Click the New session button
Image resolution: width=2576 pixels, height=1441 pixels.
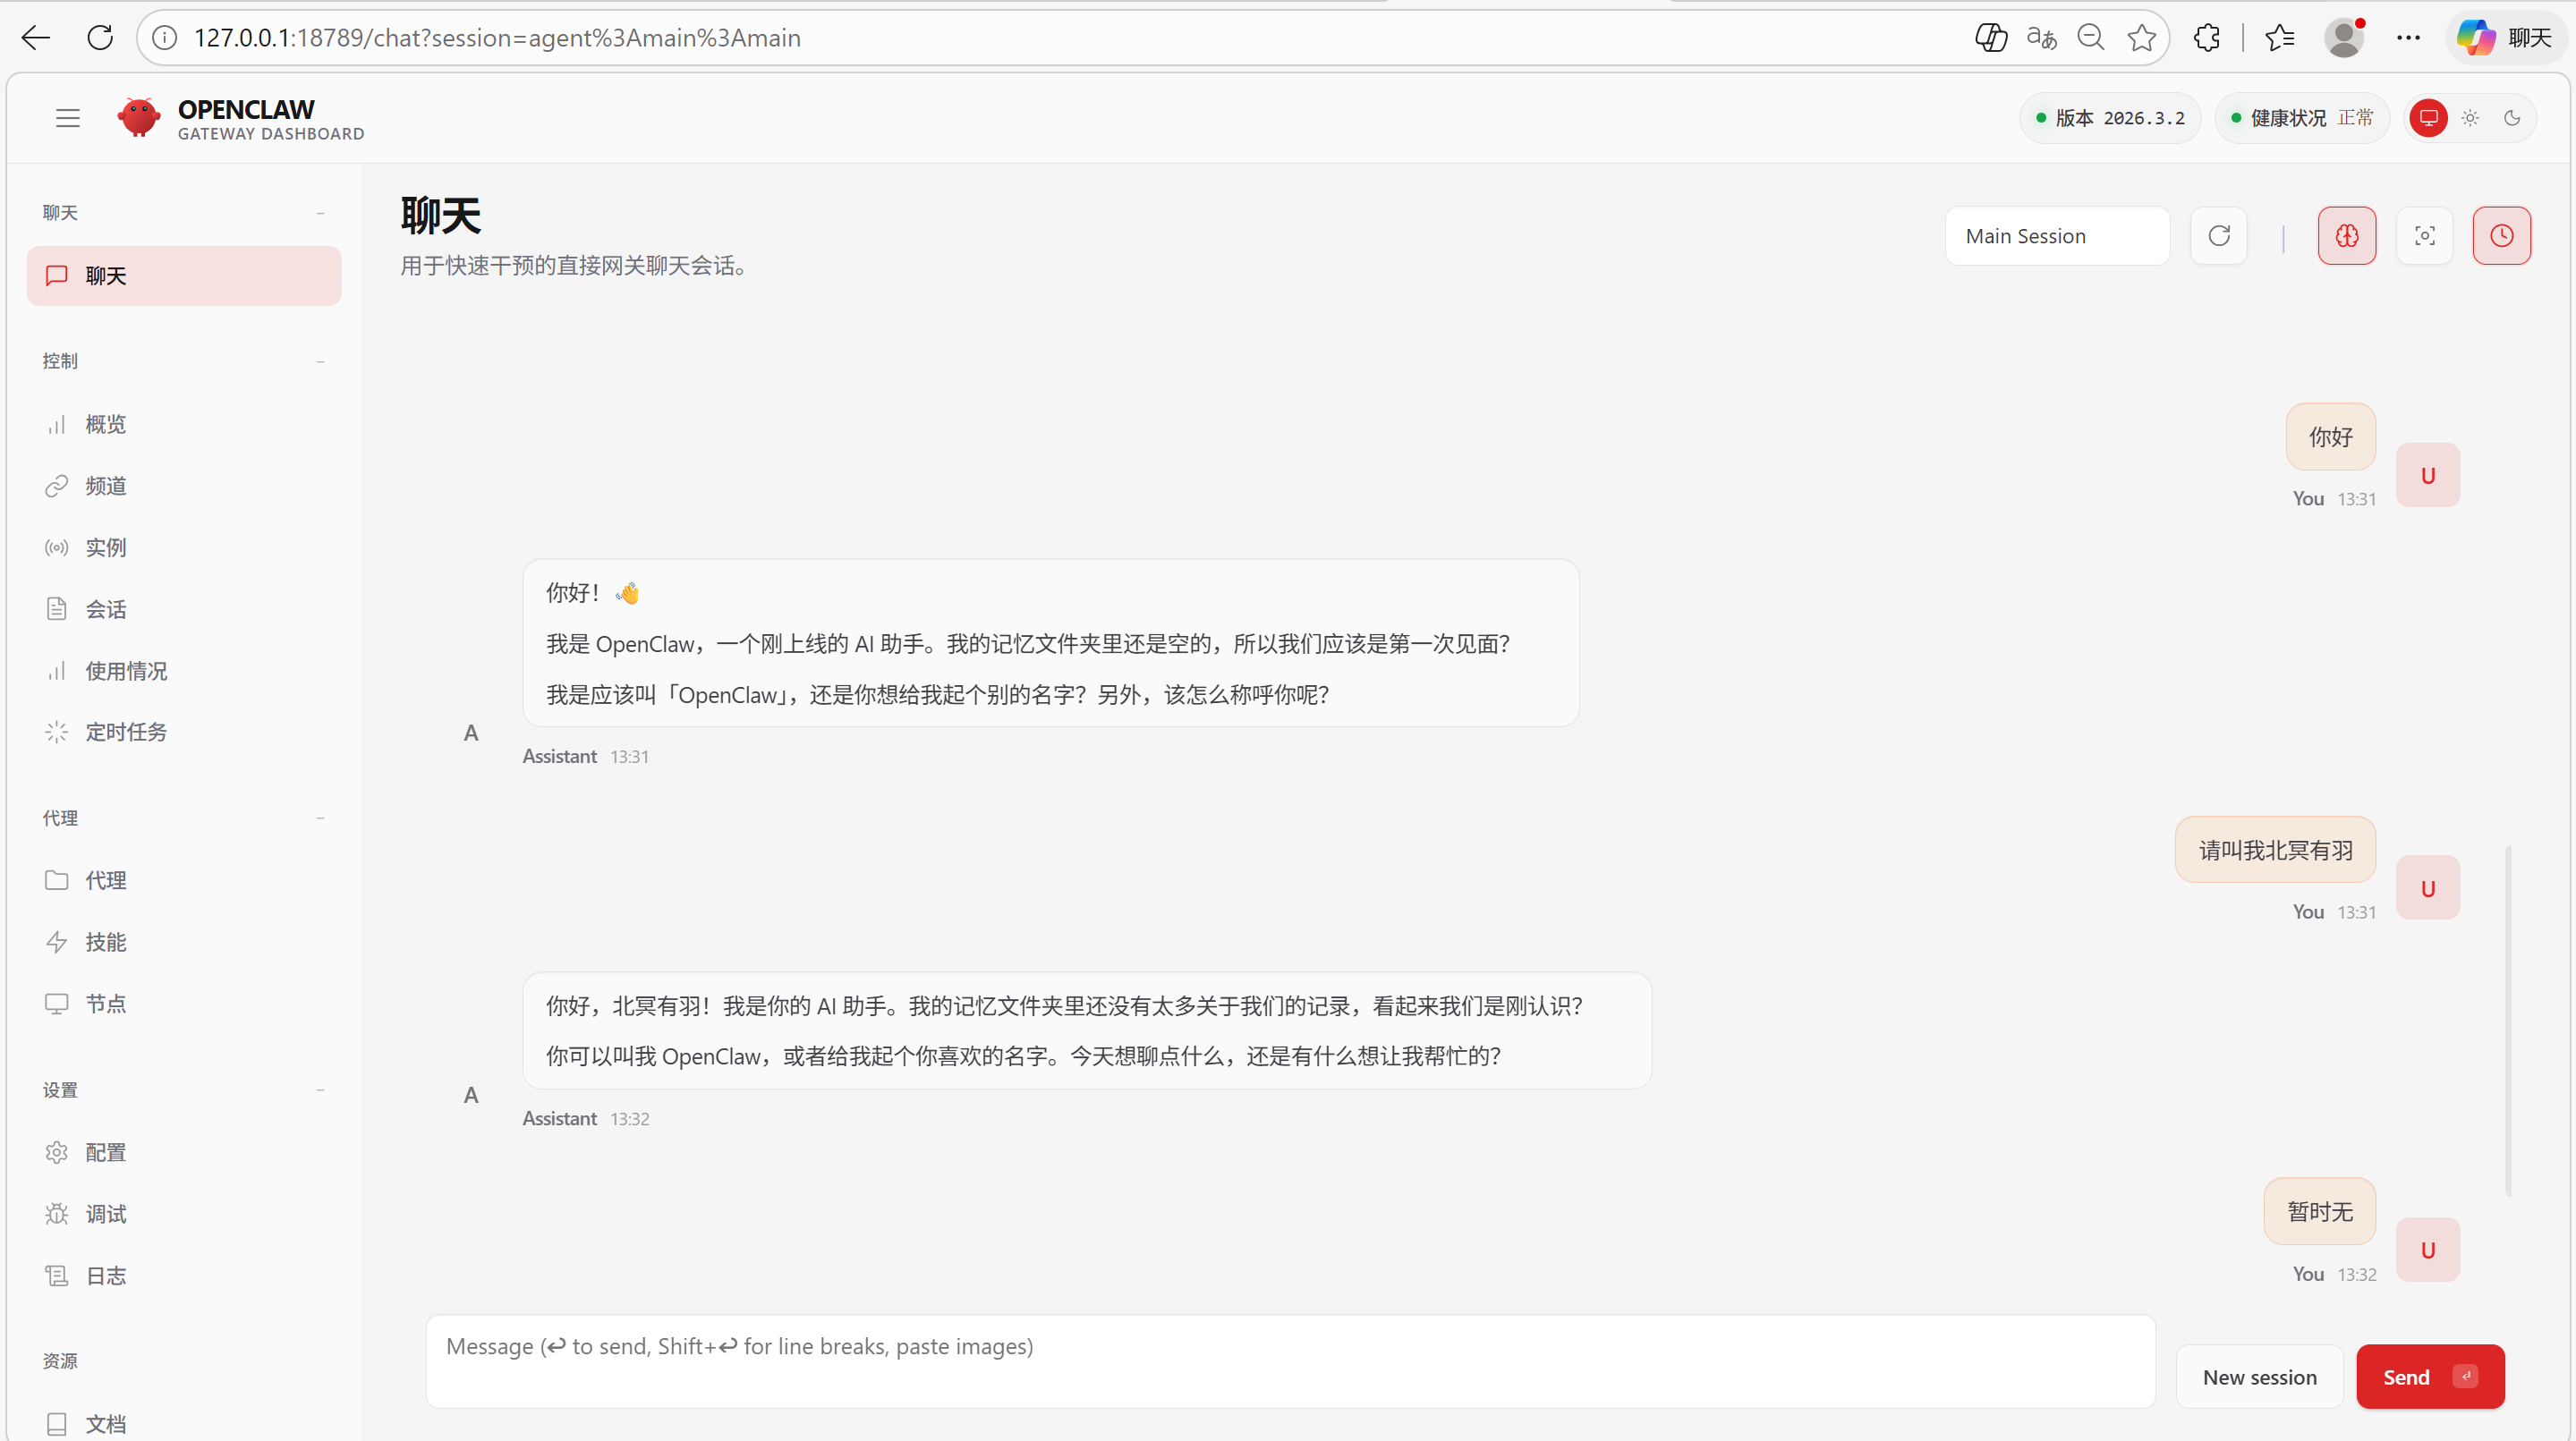coord(2259,1377)
